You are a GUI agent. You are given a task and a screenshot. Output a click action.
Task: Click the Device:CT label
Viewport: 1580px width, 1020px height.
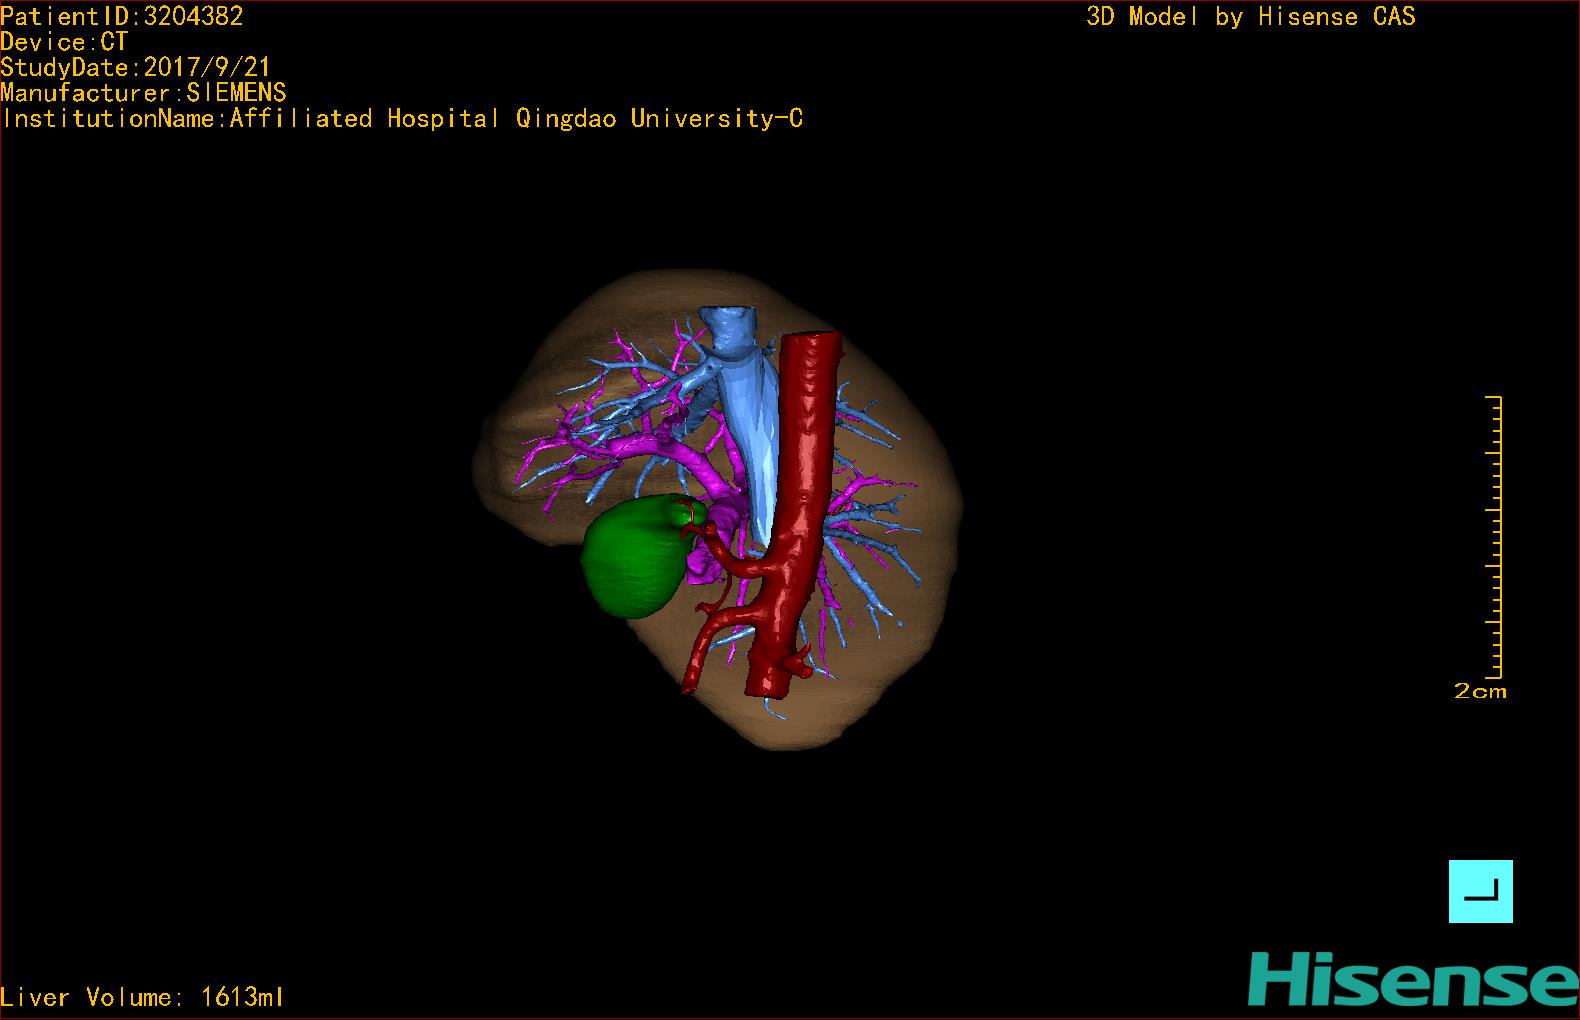(x=64, y=42)
